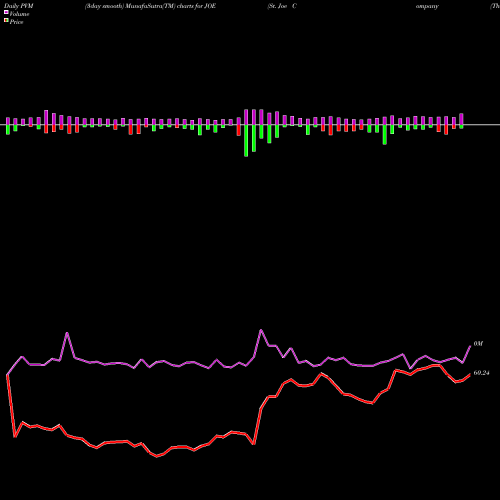
Task: Select the Volume legend label
Action: [x=19, y=14]
